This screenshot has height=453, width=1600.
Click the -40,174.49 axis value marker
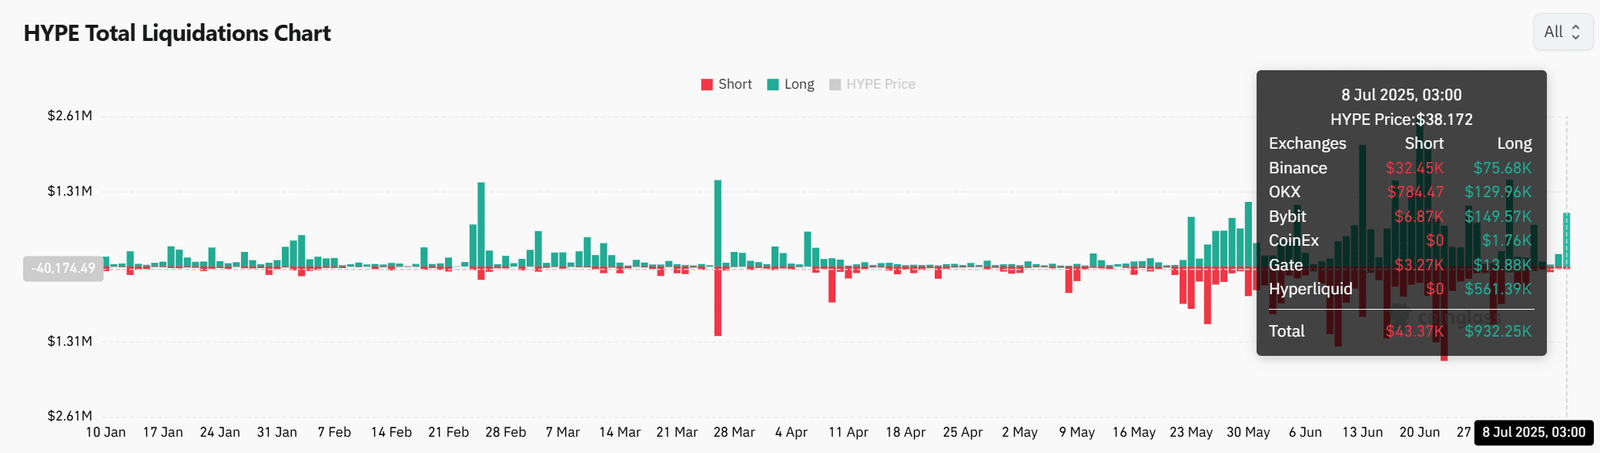(63, 268)
